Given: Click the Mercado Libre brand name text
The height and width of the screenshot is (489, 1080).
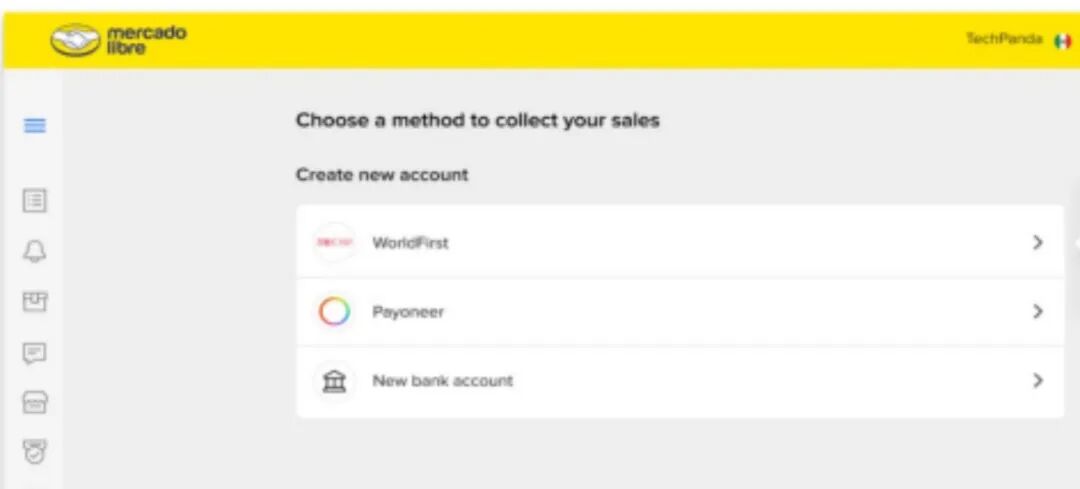Looking at the screenshot, I should 146,40.
